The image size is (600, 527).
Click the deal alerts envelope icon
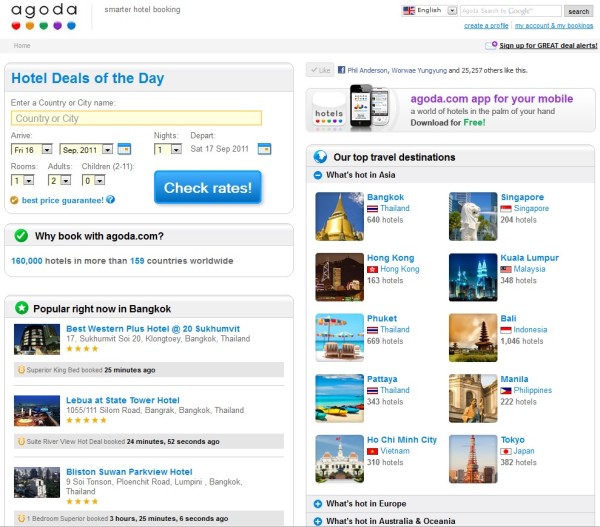(x=491, y=45)
